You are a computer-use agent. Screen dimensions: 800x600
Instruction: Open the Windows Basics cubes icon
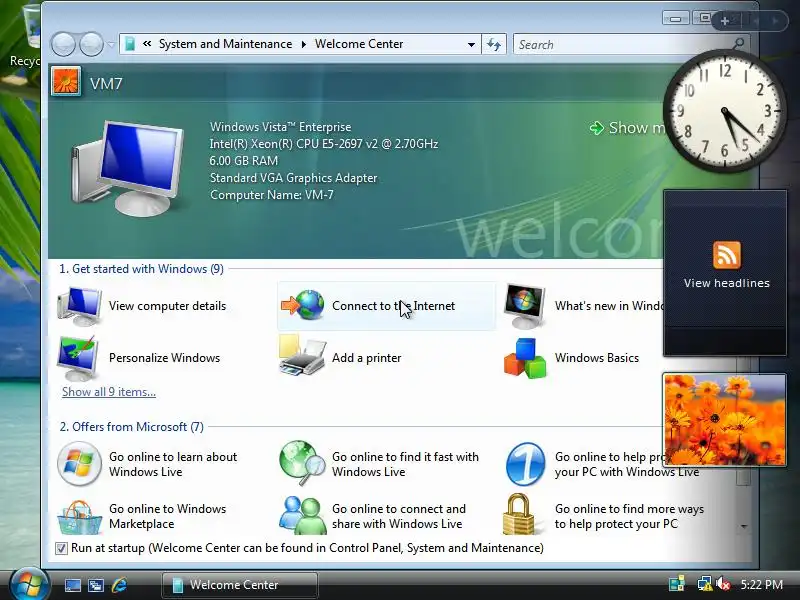coord(525,358)
